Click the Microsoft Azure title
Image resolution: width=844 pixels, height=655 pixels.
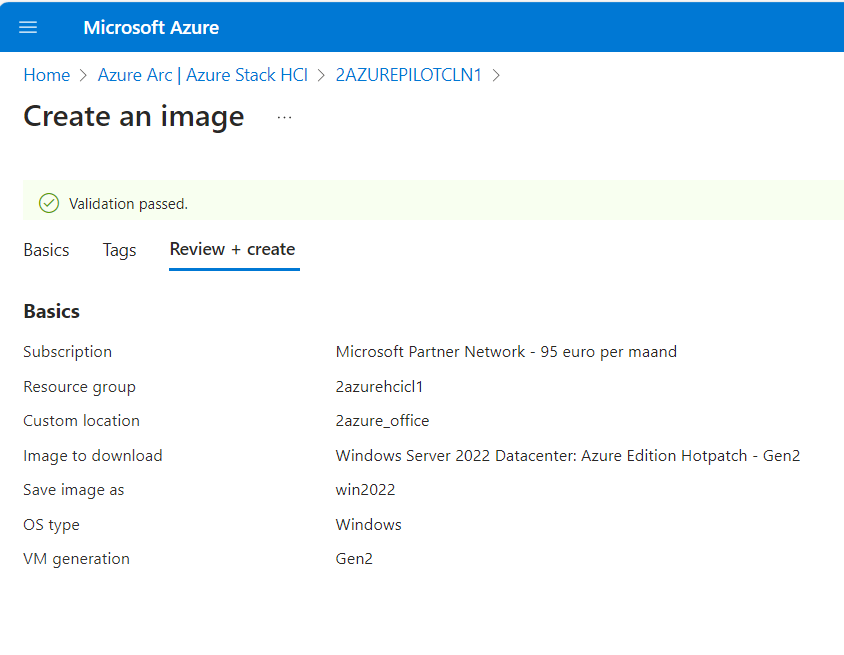[x=151, y=27]
